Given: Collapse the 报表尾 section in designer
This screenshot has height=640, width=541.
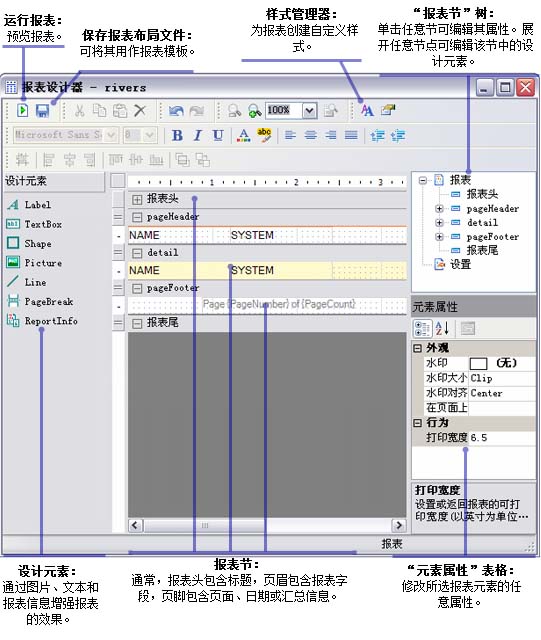Looking at the screenshot, I should pyautogui.click(x=137, y=324).
